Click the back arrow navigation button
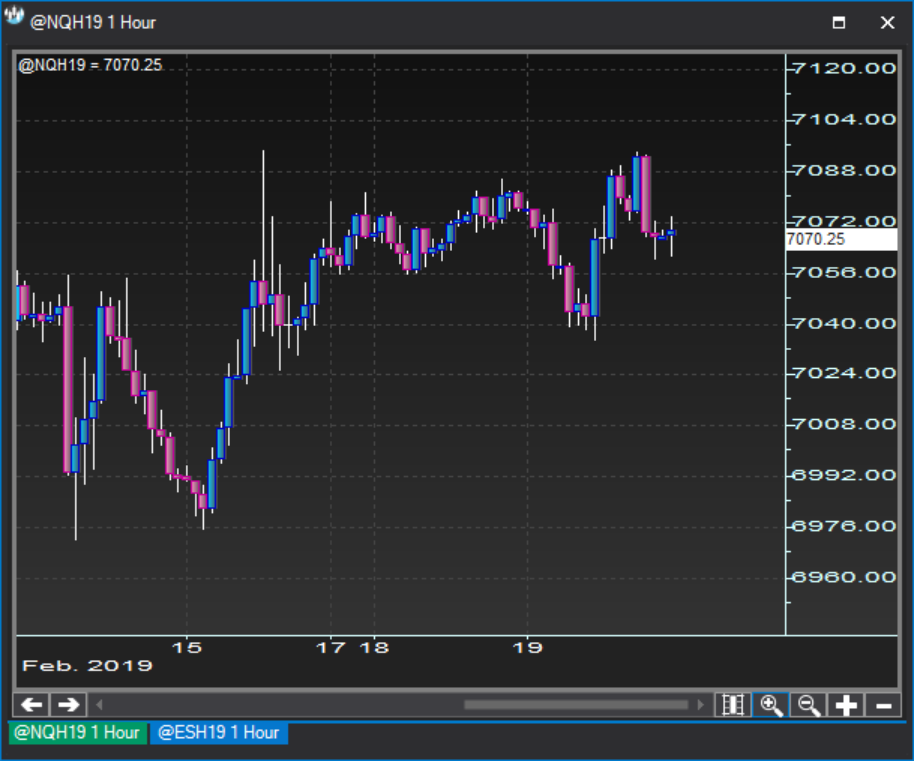The image size is (914, 761). pos(31,705)
